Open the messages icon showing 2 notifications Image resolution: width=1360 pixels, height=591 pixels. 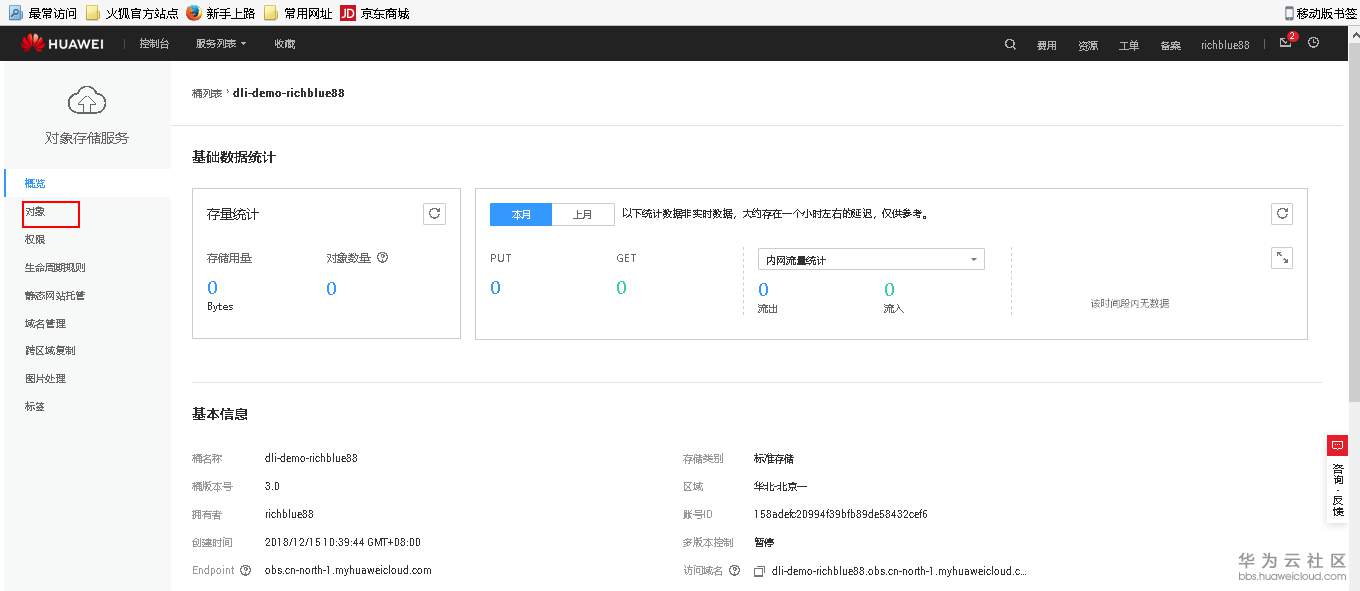1284,44
